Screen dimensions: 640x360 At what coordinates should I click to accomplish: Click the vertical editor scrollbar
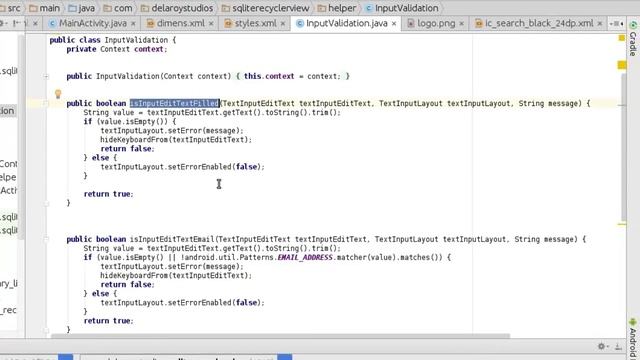click(x=623, y=147)
